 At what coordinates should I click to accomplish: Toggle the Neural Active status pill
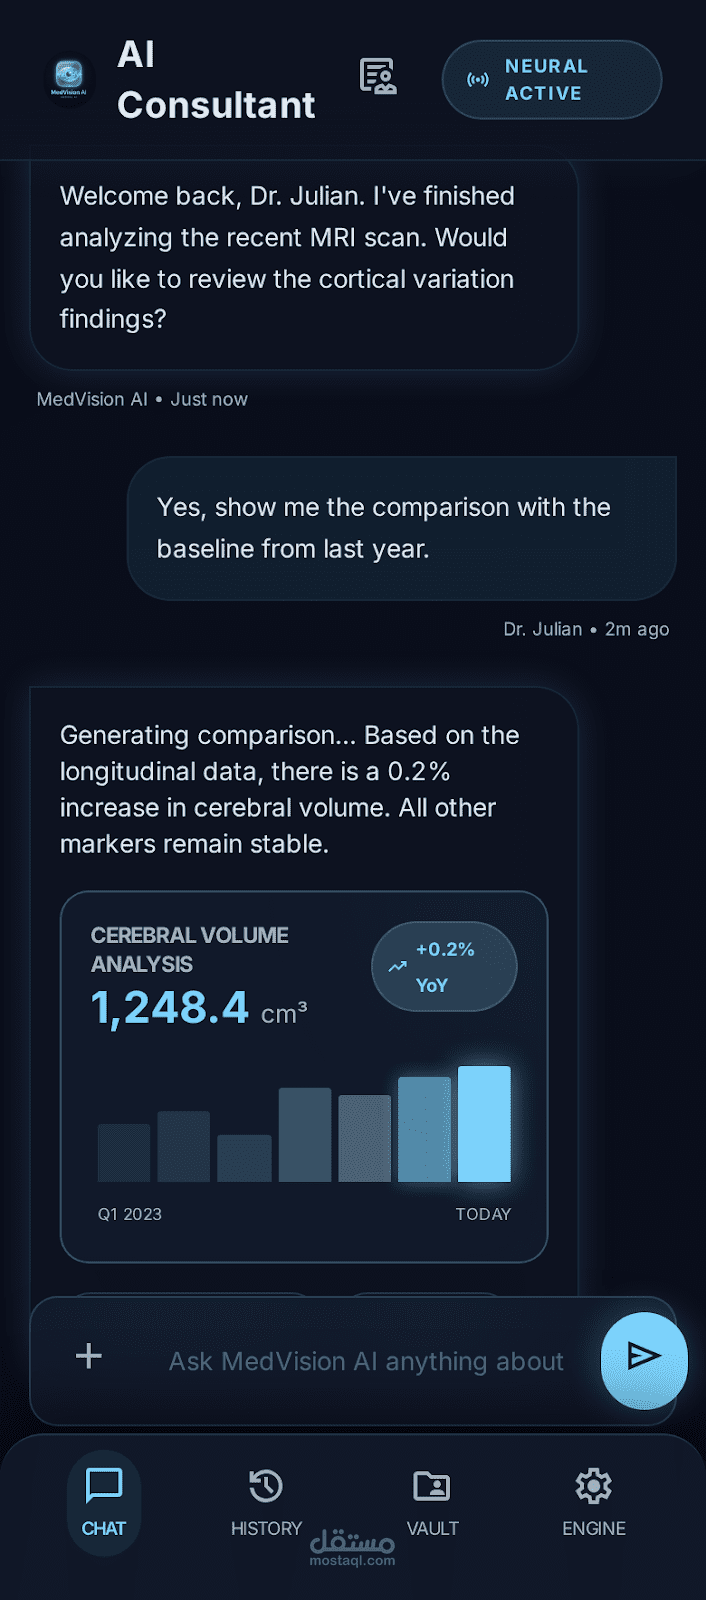552,80
